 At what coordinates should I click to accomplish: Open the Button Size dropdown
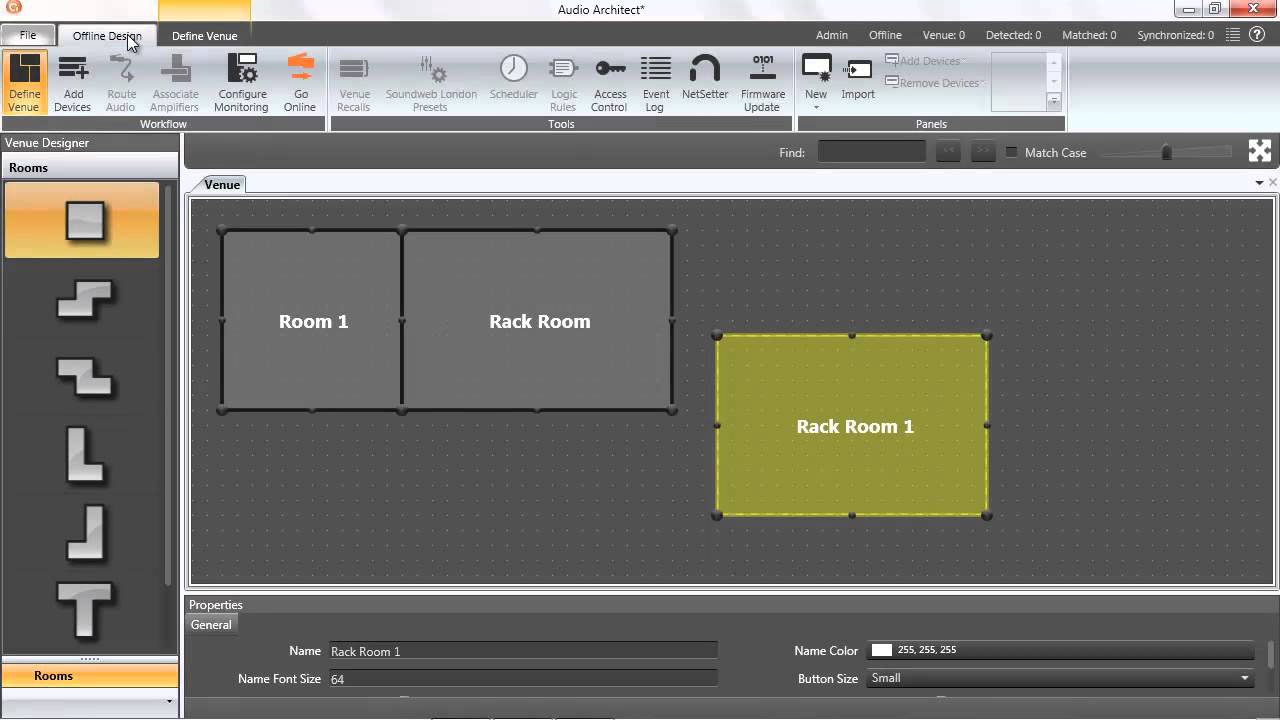coord(1061,678)
